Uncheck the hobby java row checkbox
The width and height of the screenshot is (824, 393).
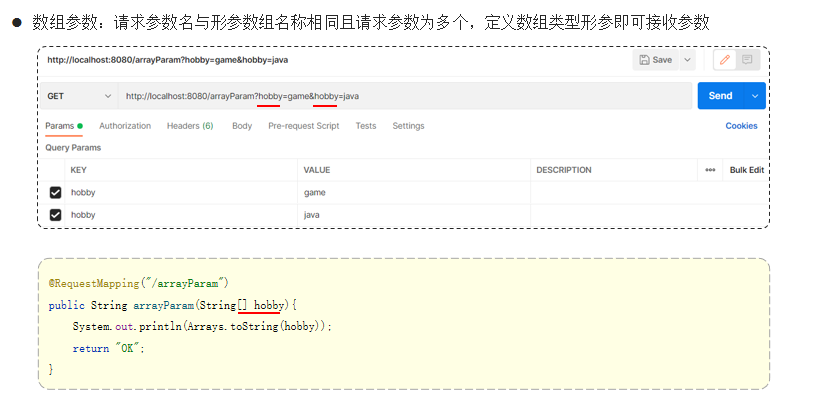pos(55,215)
